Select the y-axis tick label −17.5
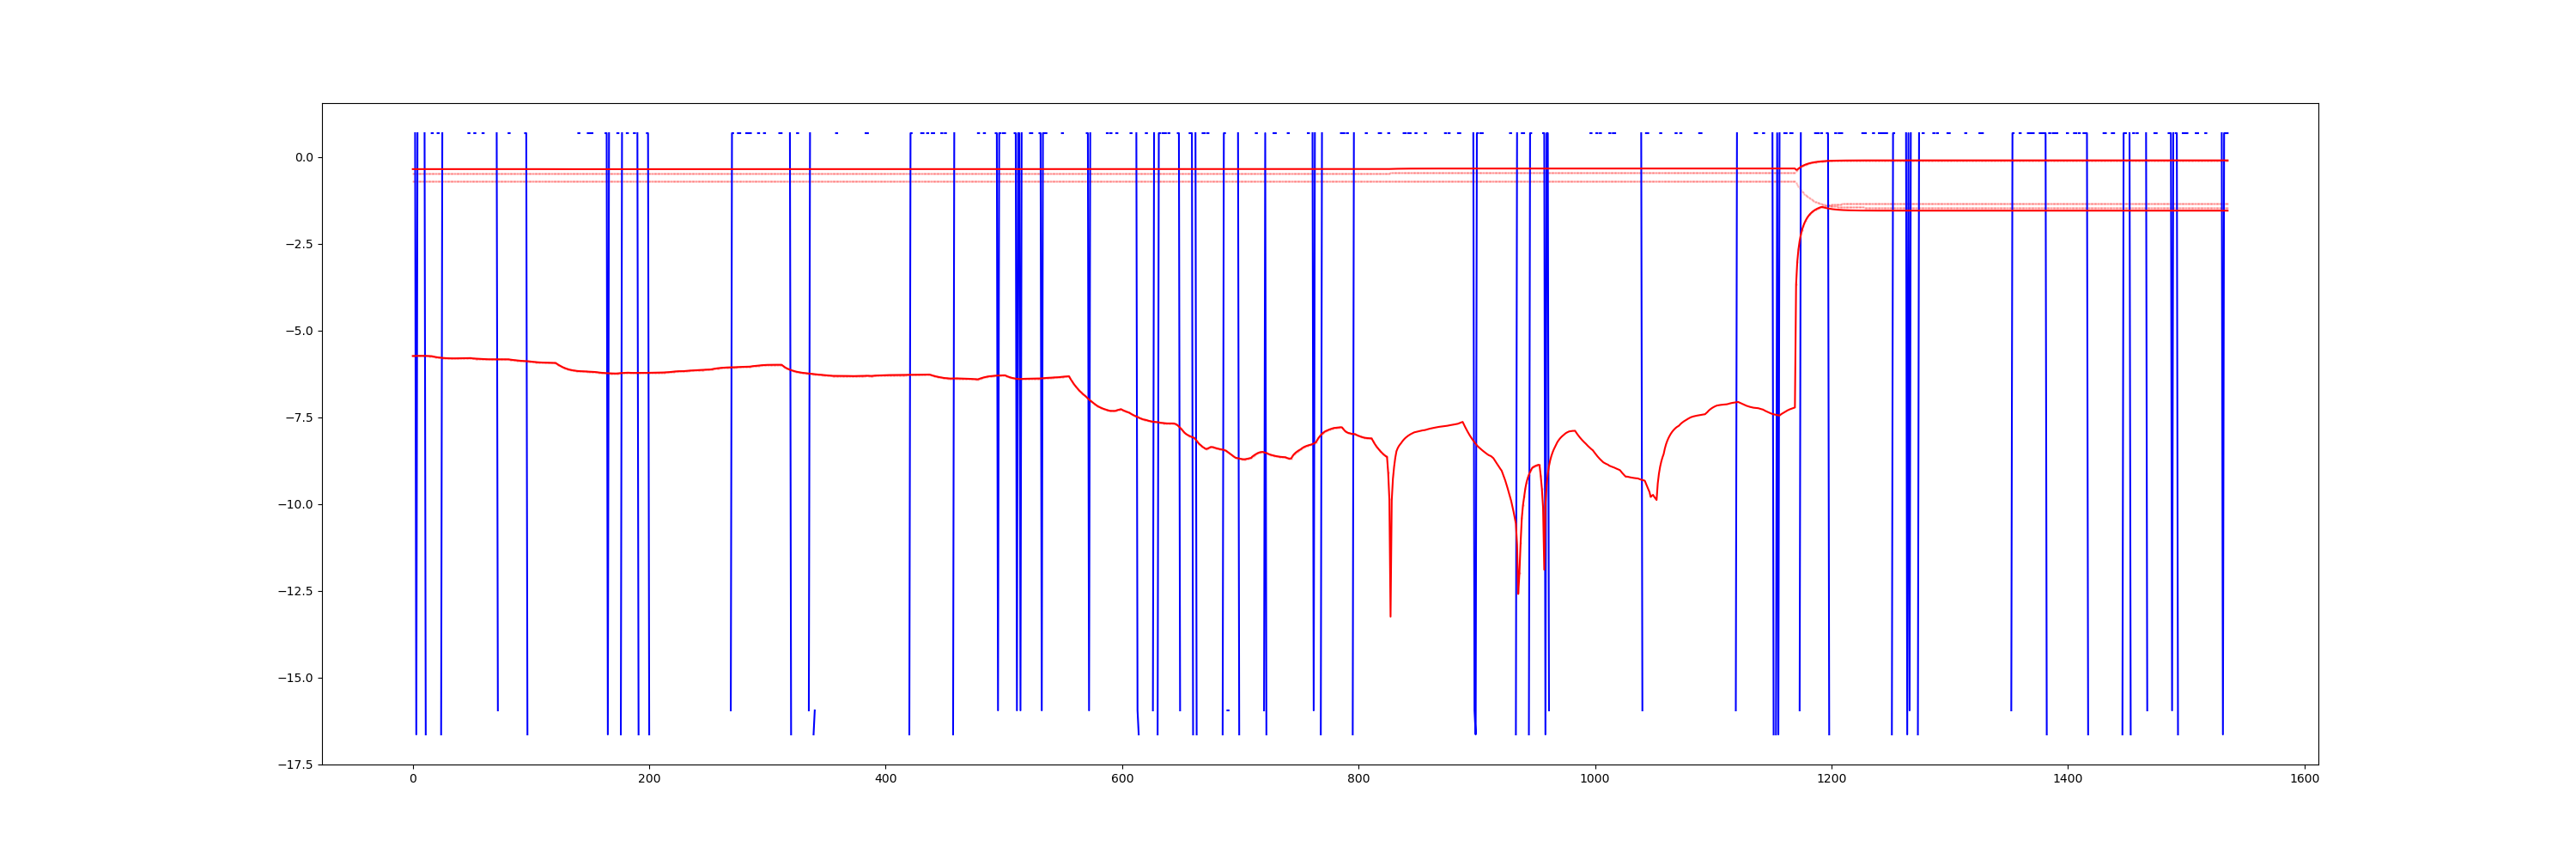Image resolution: width=2576 pixels, height=859 pixels. click(x=295, y=765)
